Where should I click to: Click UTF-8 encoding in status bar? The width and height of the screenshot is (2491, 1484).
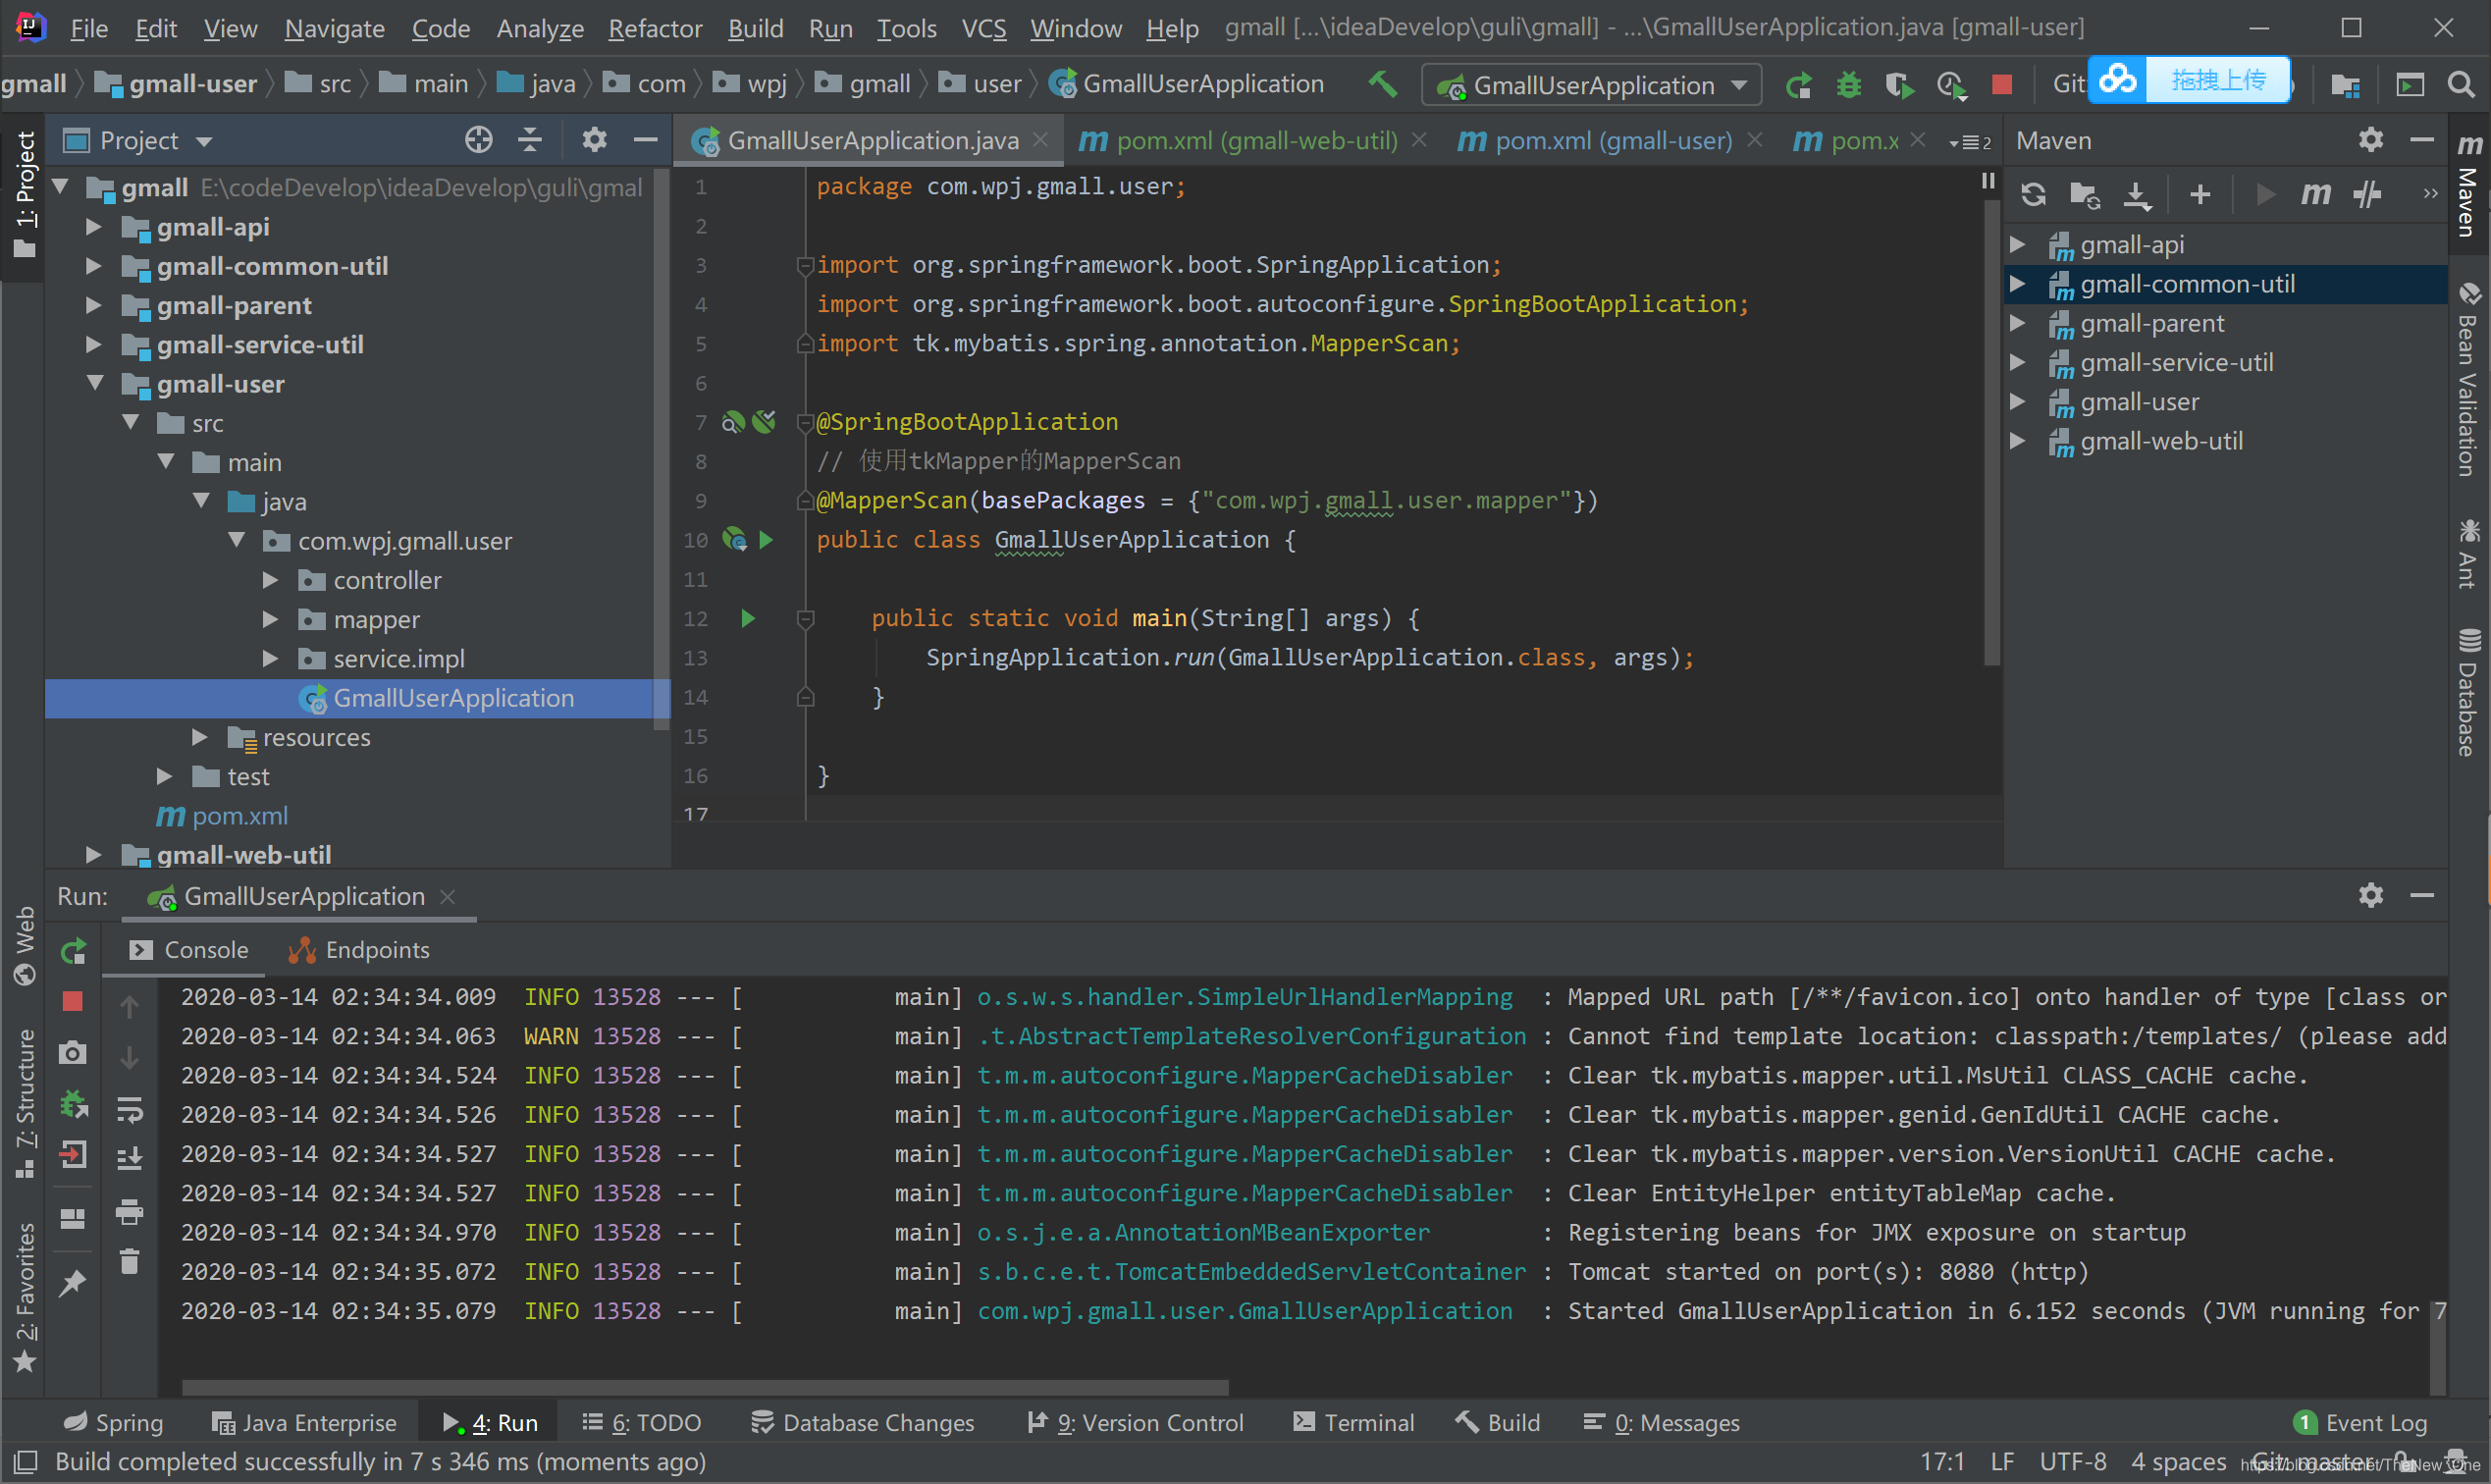pyautogui.click(x=2072, y=1461)
